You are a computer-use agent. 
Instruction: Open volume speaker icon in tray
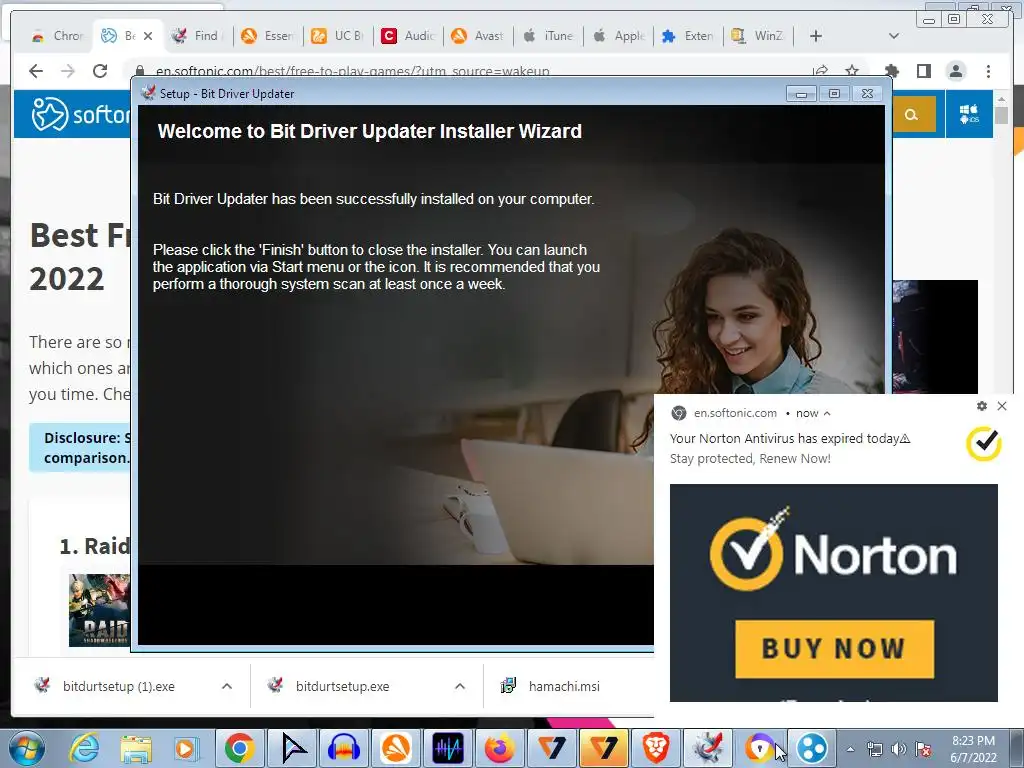pos(899,749)
